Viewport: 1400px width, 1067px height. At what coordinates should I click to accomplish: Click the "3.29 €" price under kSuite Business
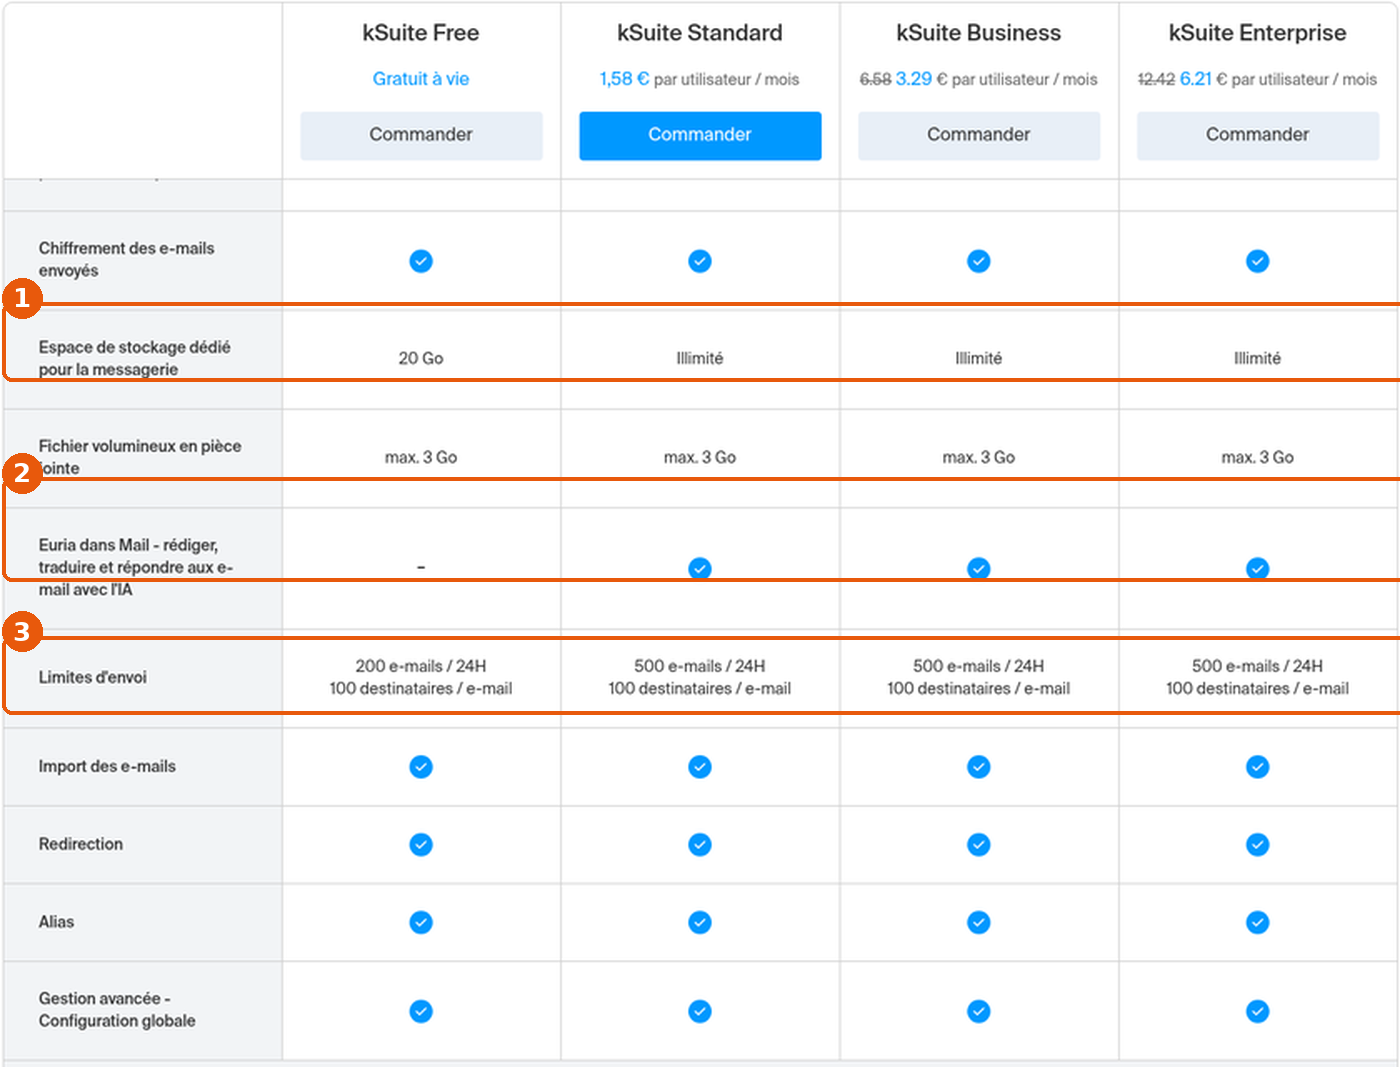921,79
